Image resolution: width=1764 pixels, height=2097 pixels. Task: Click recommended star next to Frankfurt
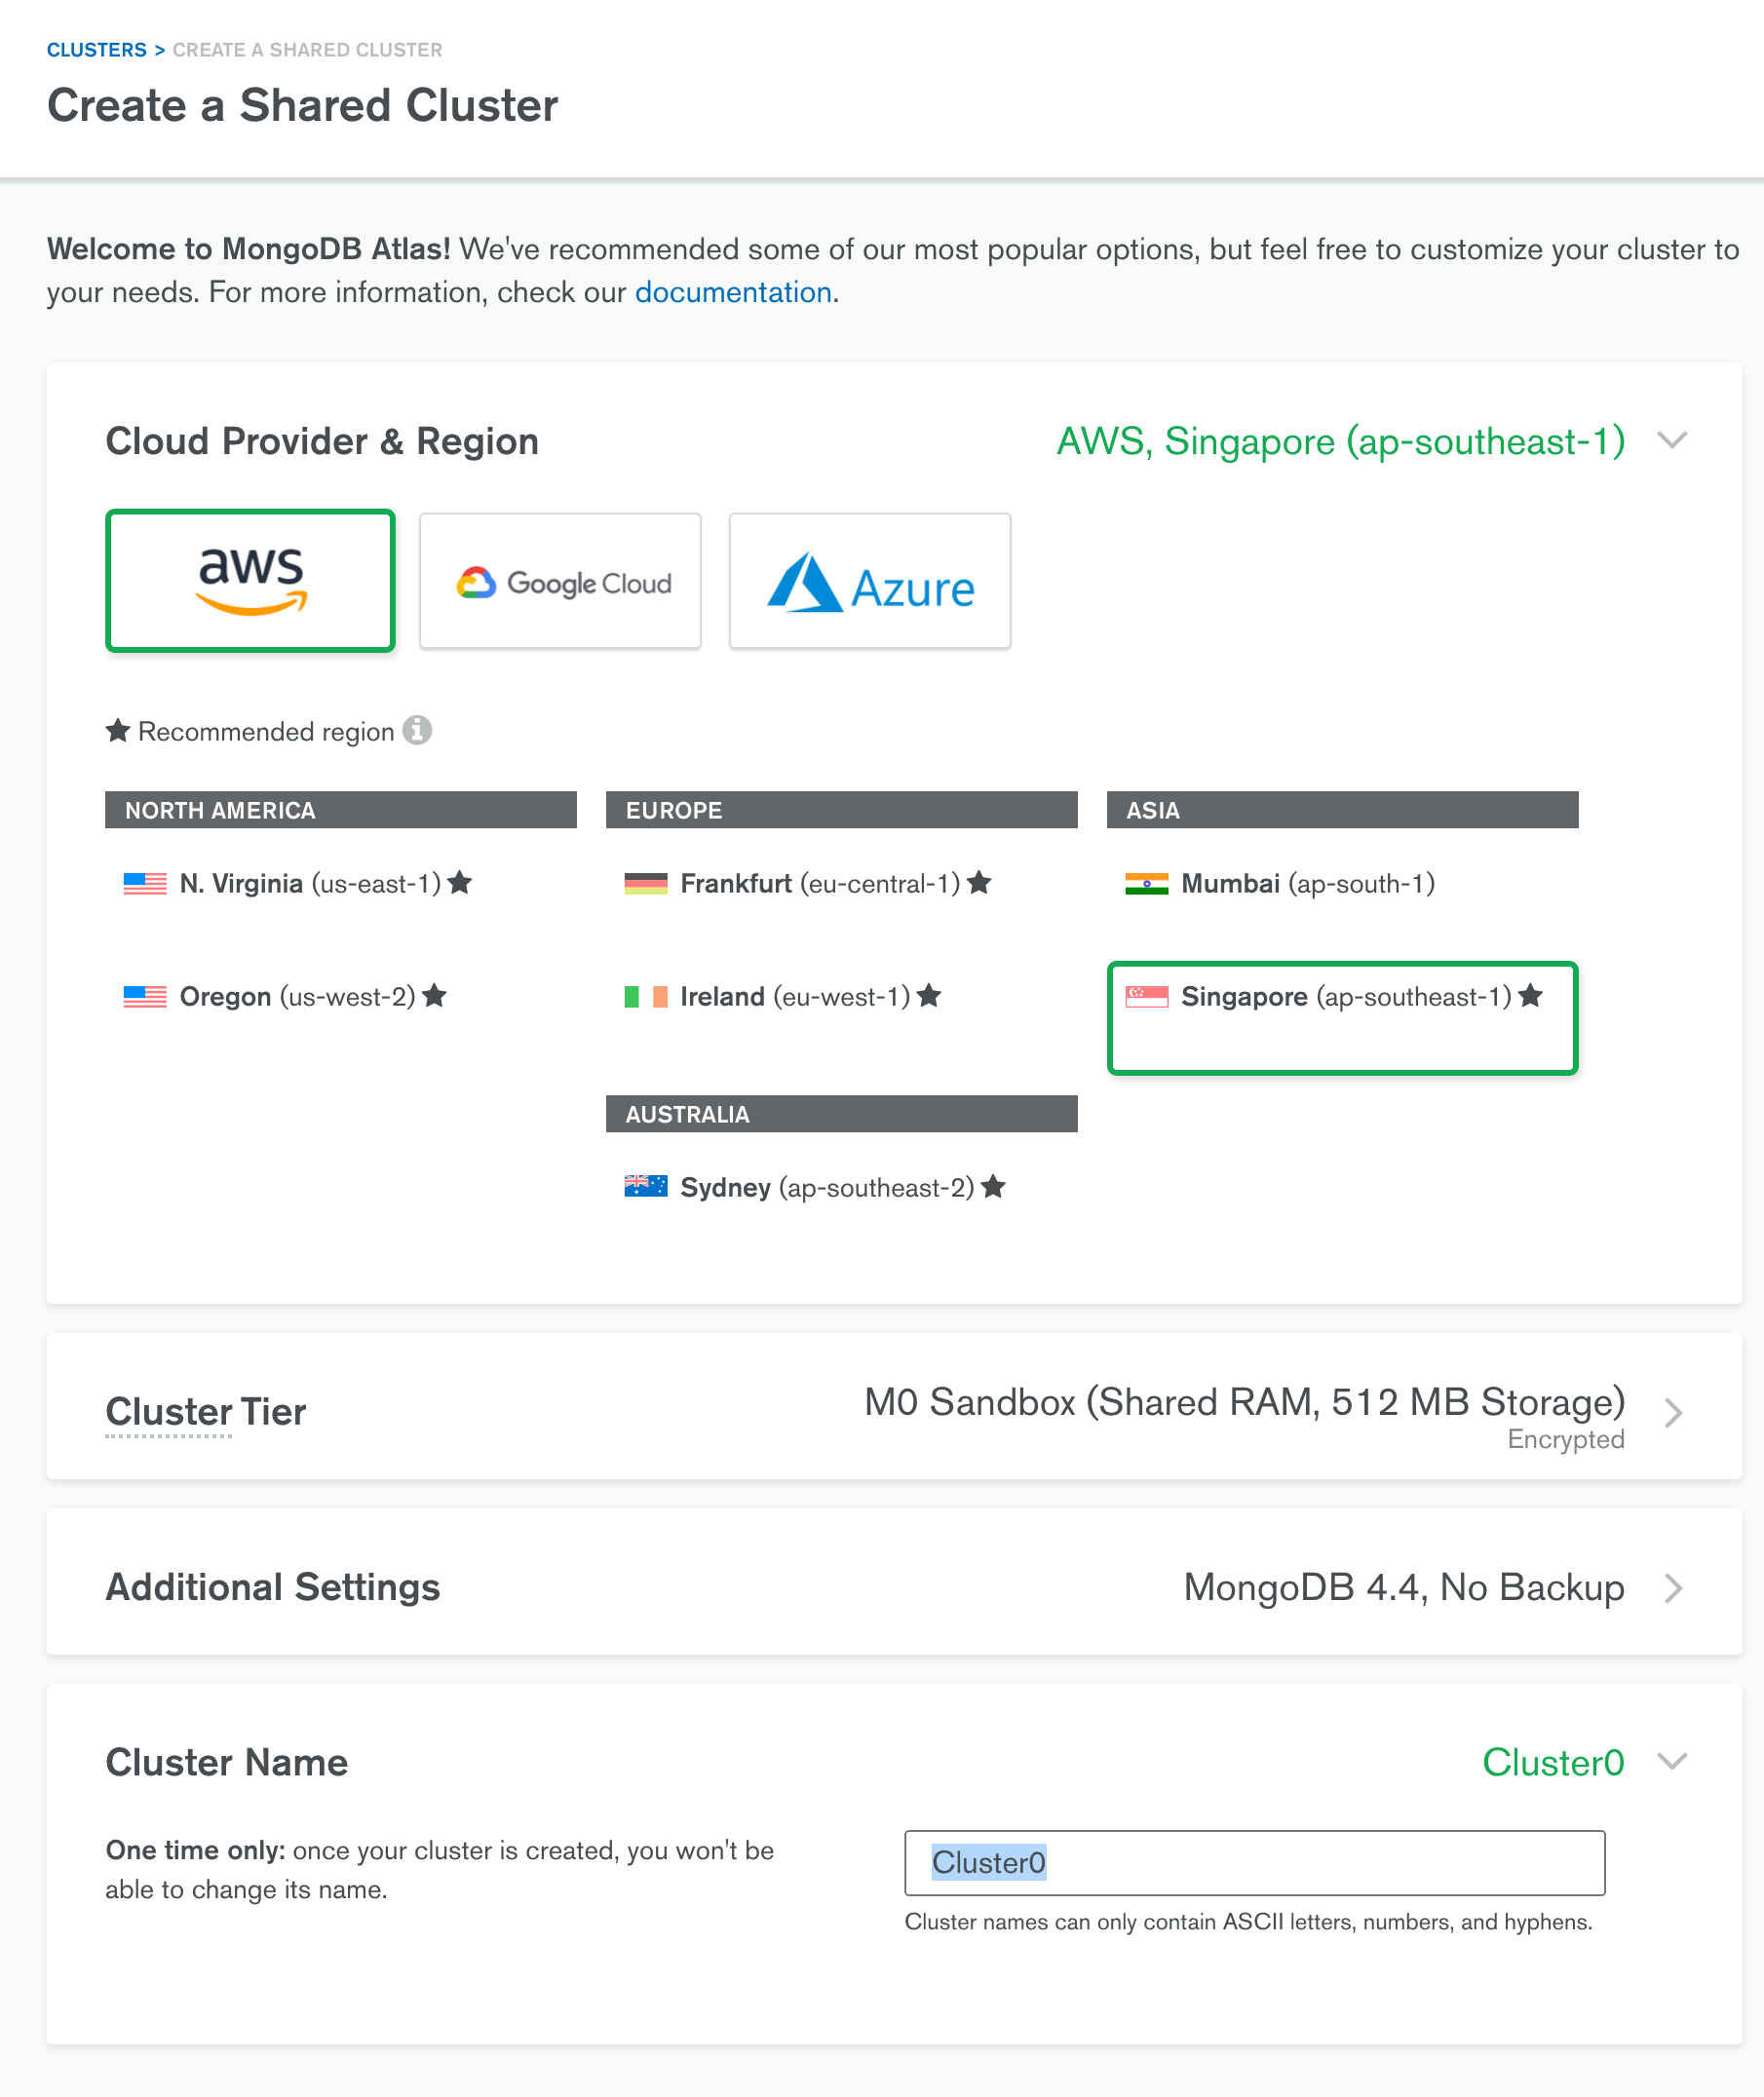point(979,883)
